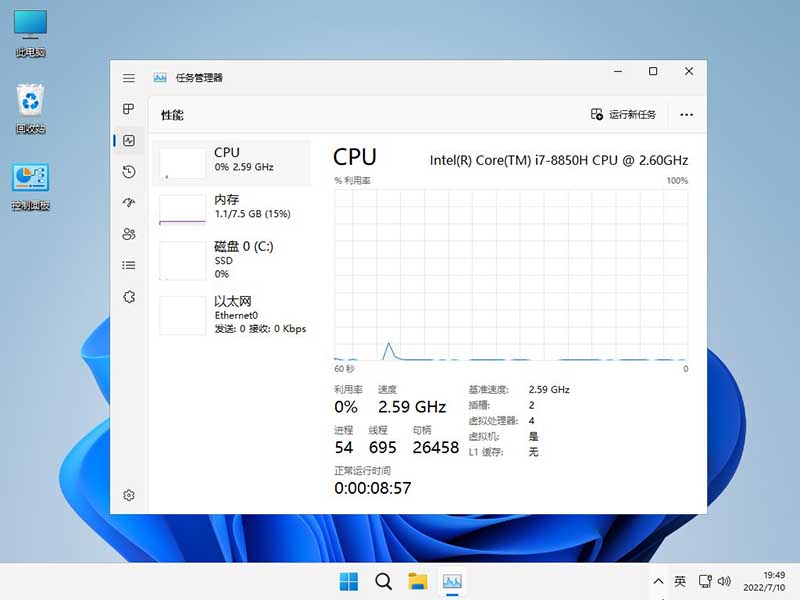The image size is (800, 600).
Task: Open the Windows Start menu
Action: click(349, 581)
